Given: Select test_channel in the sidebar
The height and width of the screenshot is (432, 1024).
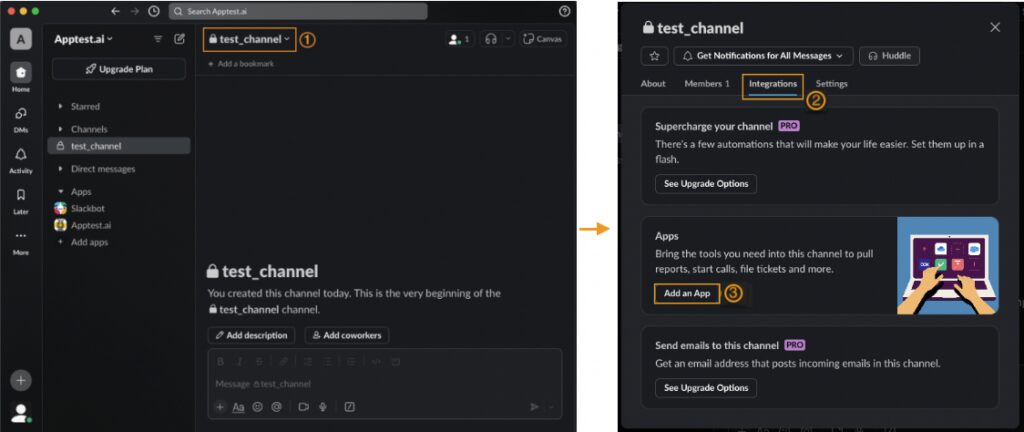Looking at the screenshot, I should pyautogui.click(x=95, y=146).
